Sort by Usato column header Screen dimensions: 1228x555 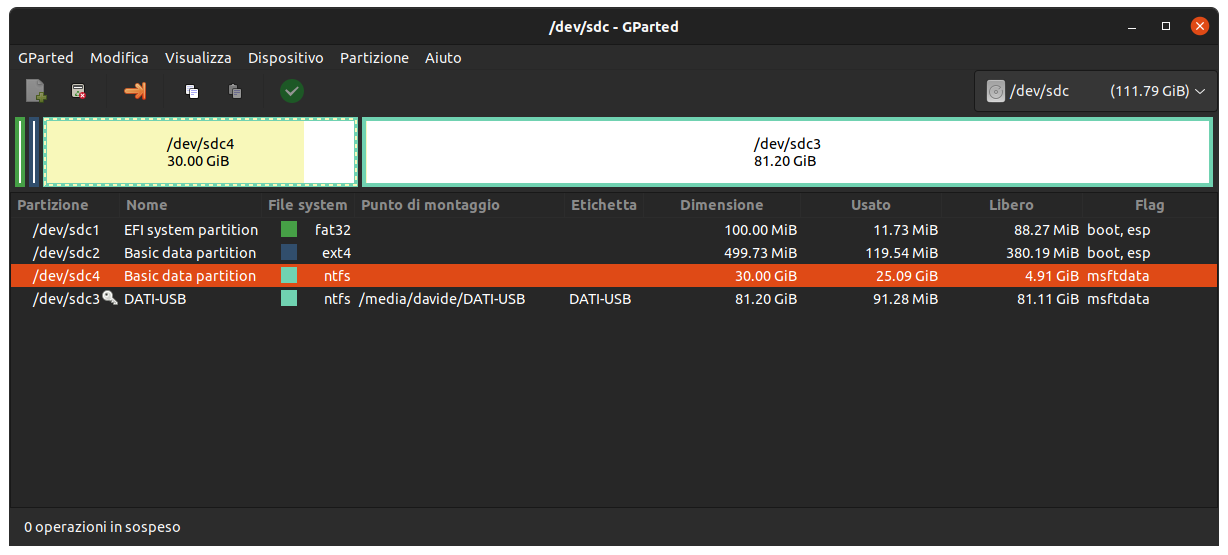871,205
